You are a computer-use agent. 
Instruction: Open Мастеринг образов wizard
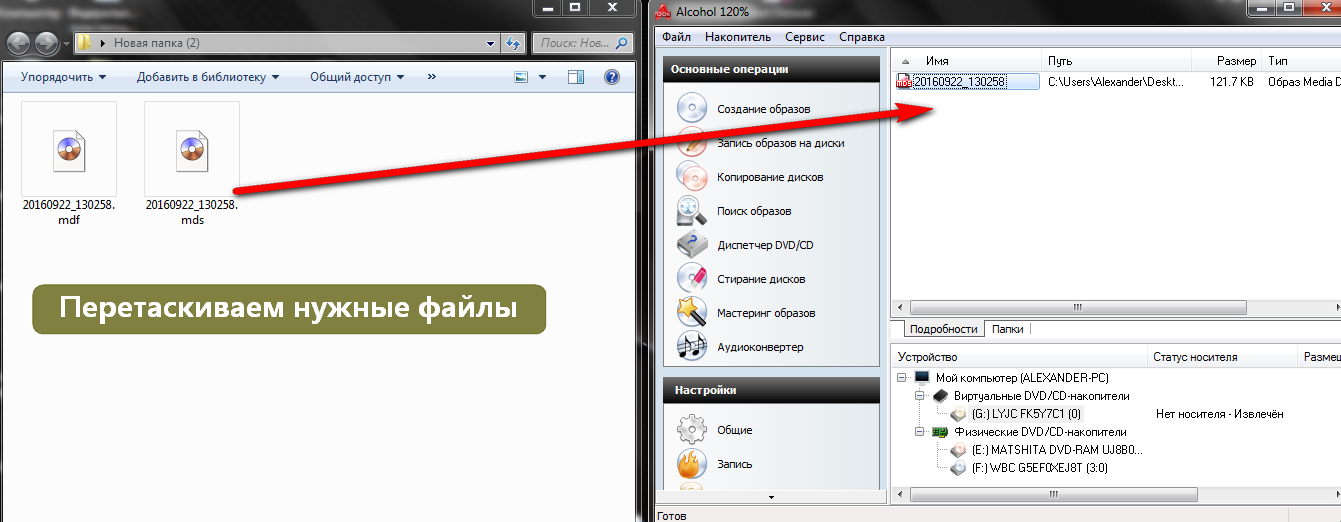[766, 313]
